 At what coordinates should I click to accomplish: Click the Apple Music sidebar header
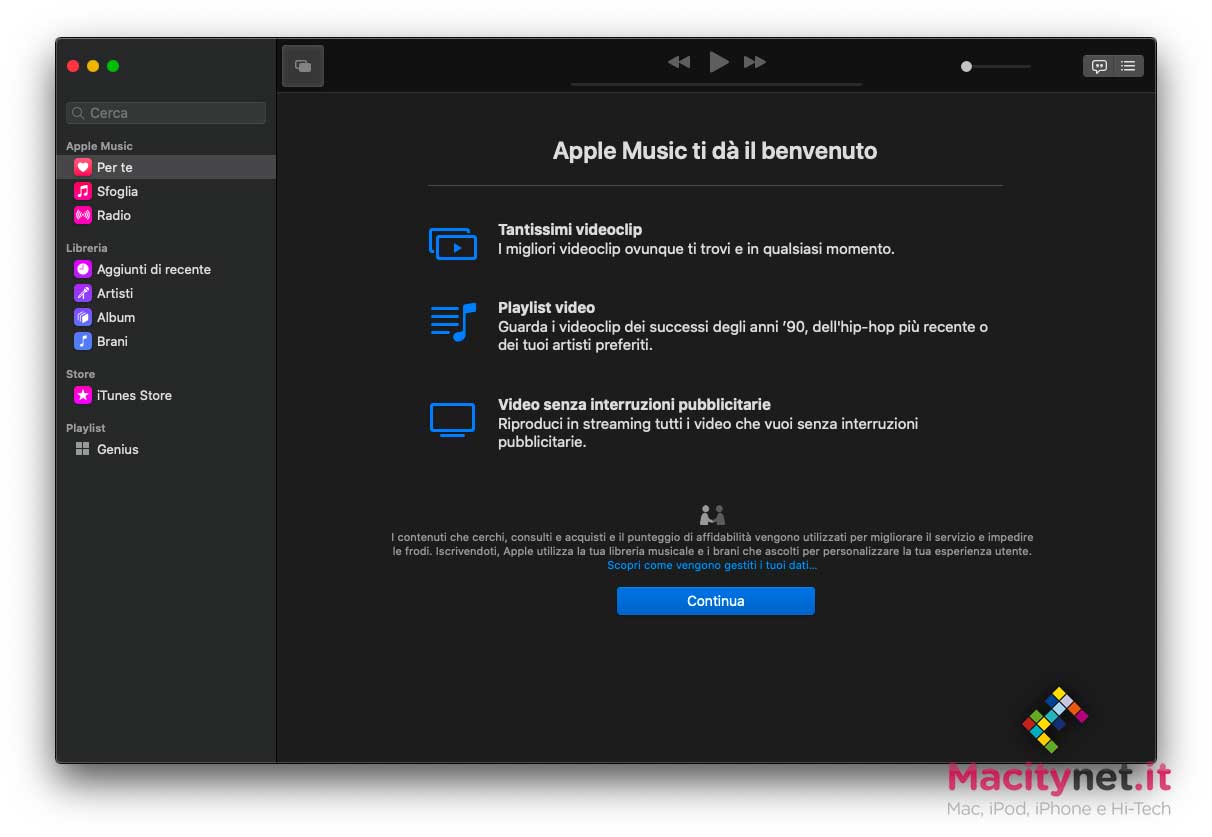coord(99,146)
